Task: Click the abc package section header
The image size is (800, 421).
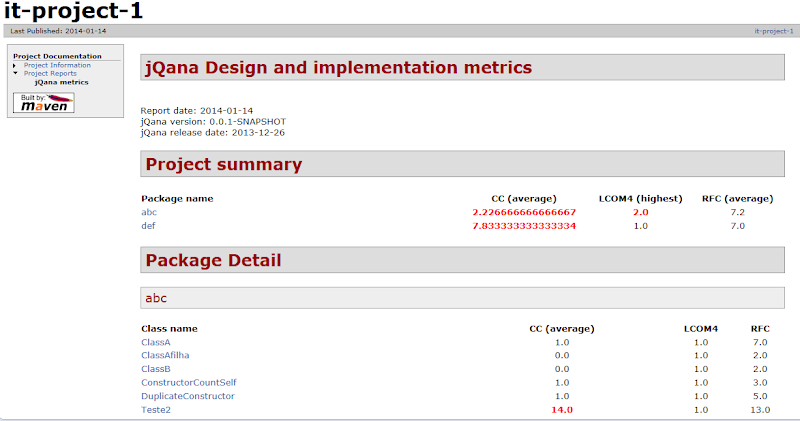Action: point(462,298)
